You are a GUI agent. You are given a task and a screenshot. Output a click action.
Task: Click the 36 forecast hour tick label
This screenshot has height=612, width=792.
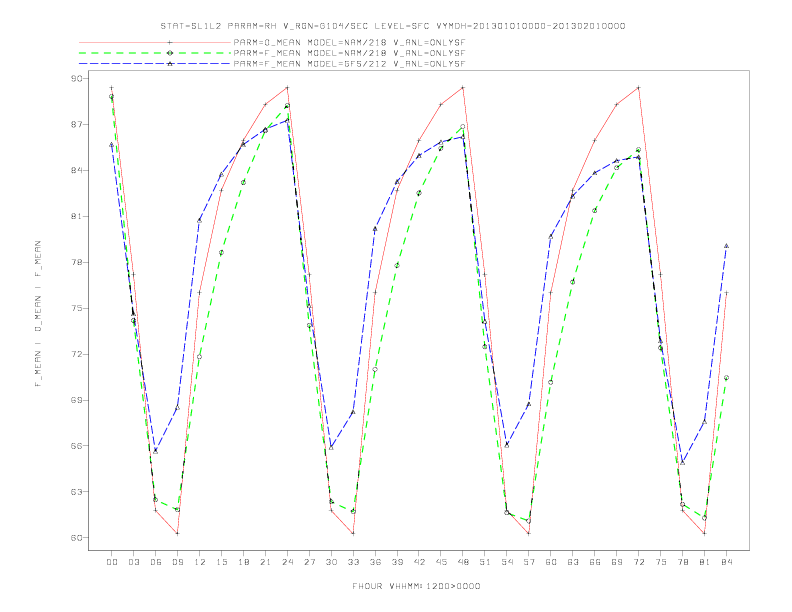pos(375,562)
